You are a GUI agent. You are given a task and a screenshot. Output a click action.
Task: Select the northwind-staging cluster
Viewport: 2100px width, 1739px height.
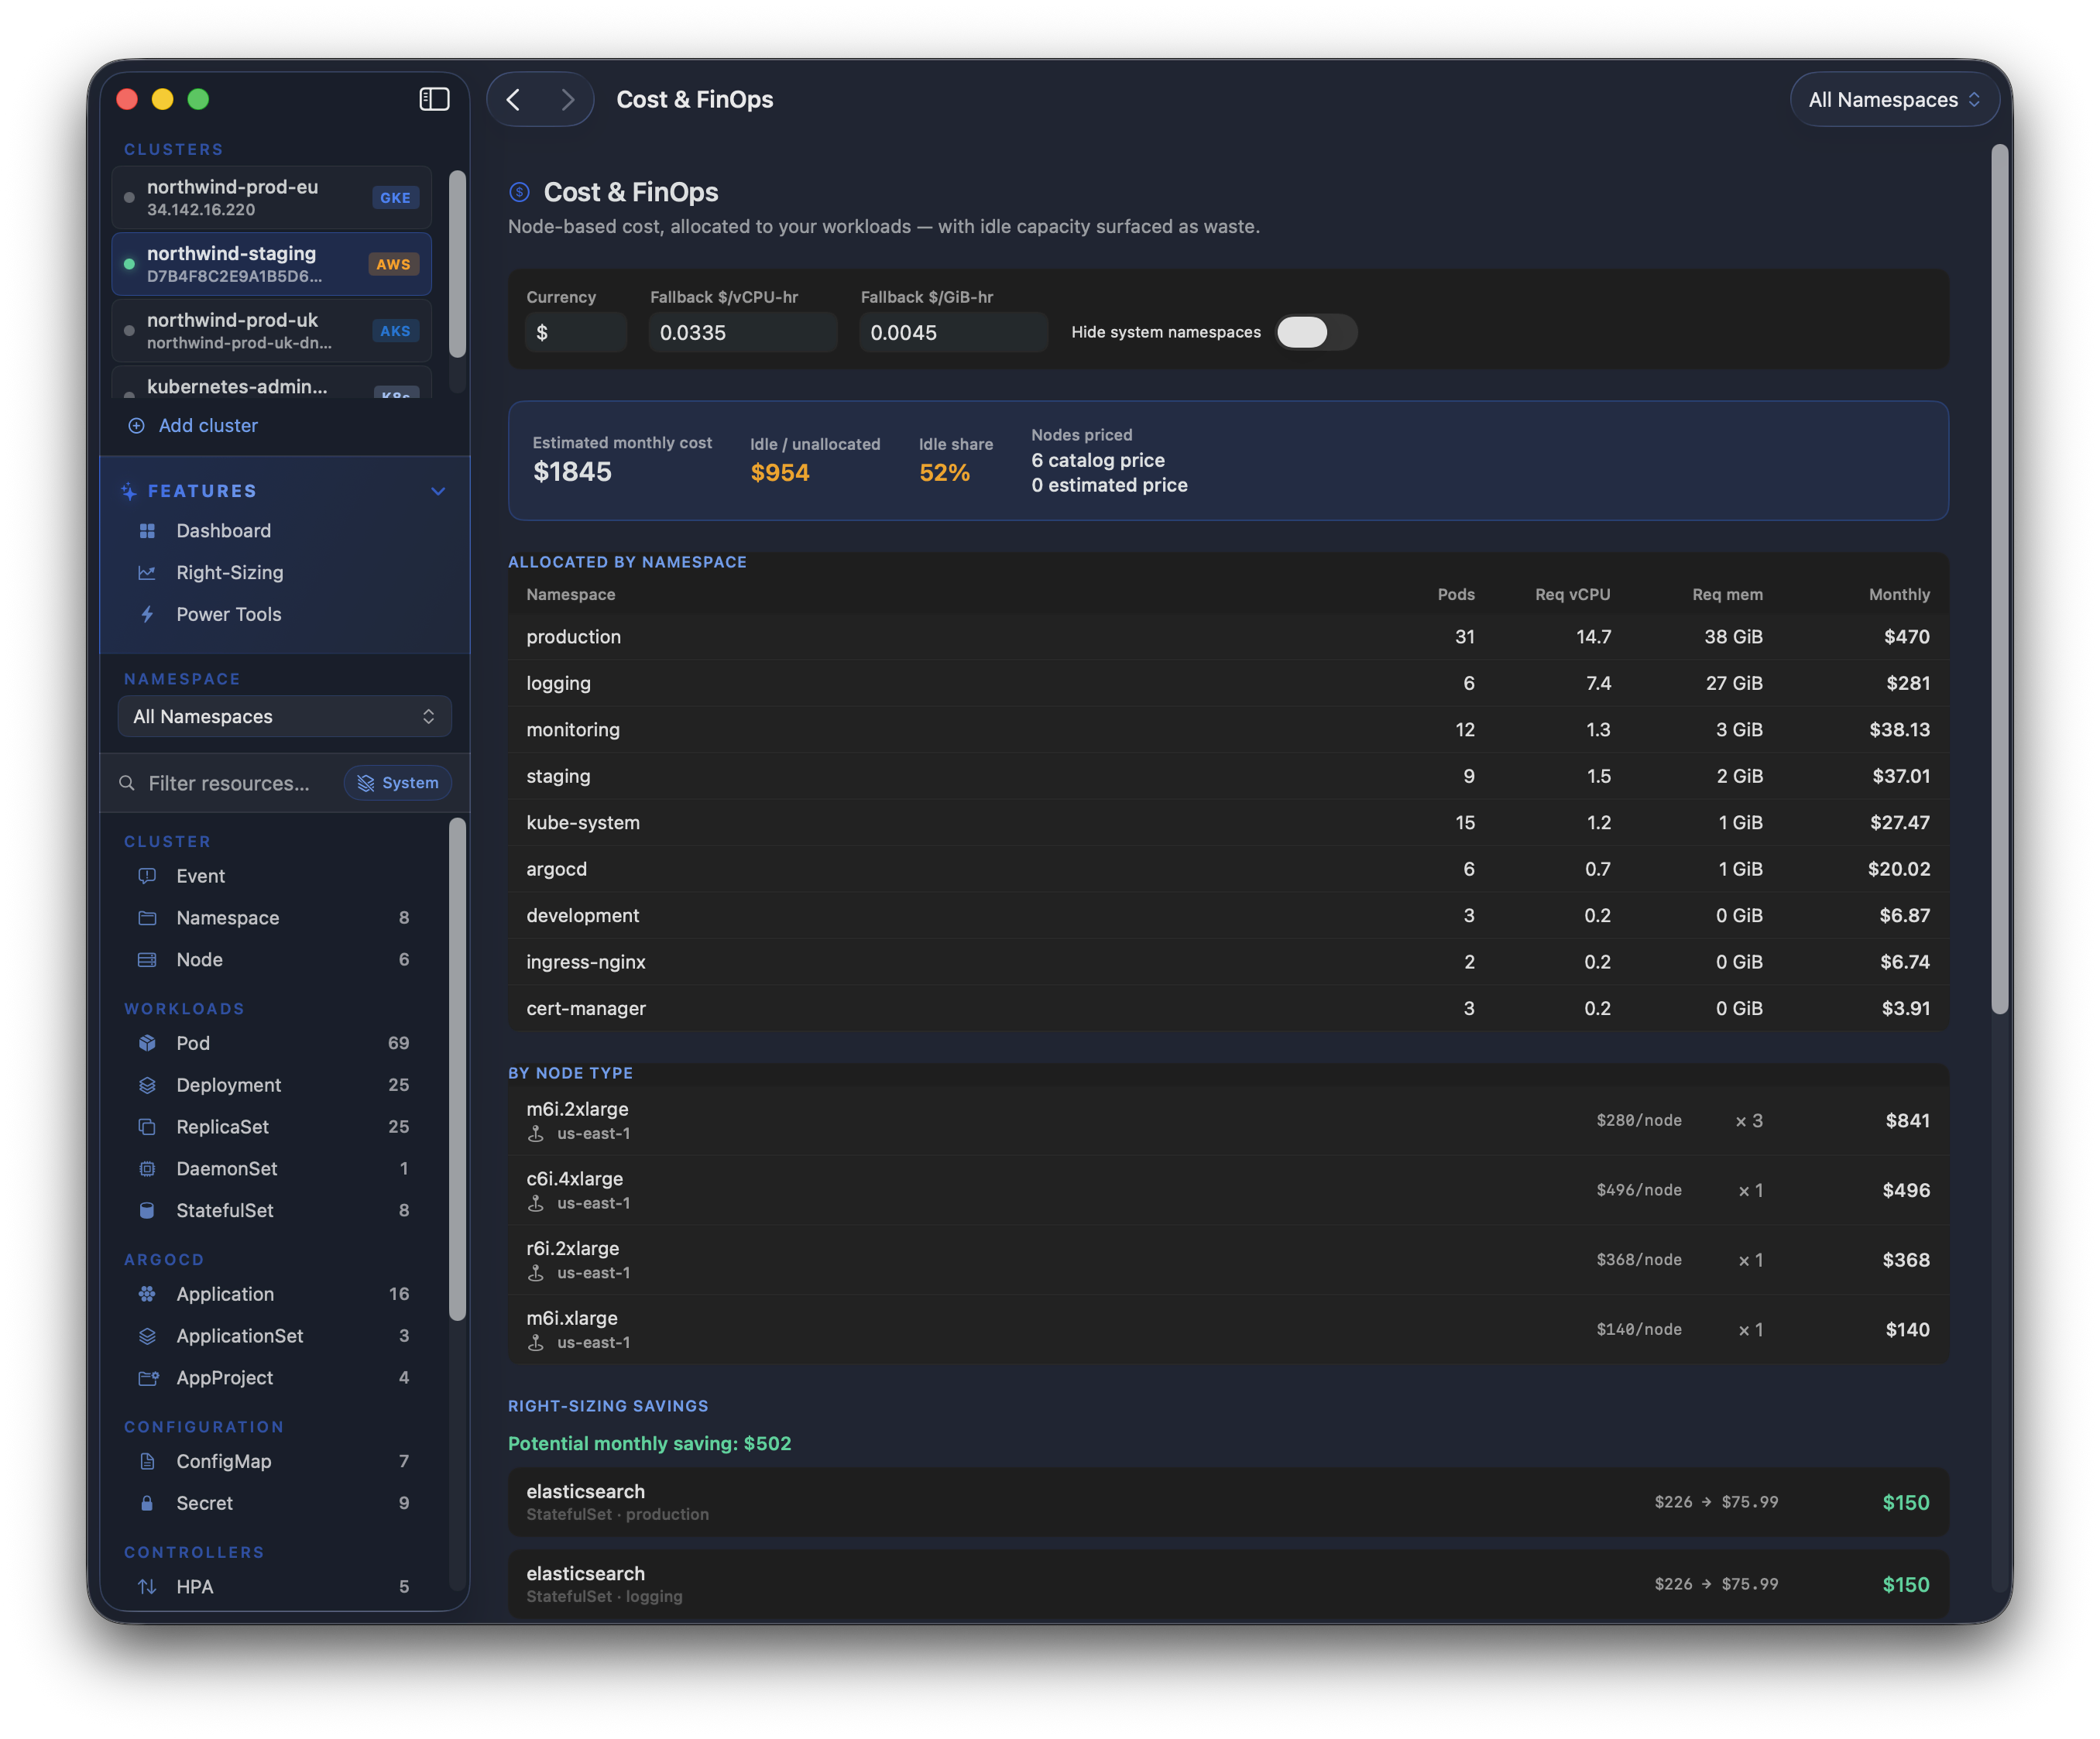click(272, 264)
